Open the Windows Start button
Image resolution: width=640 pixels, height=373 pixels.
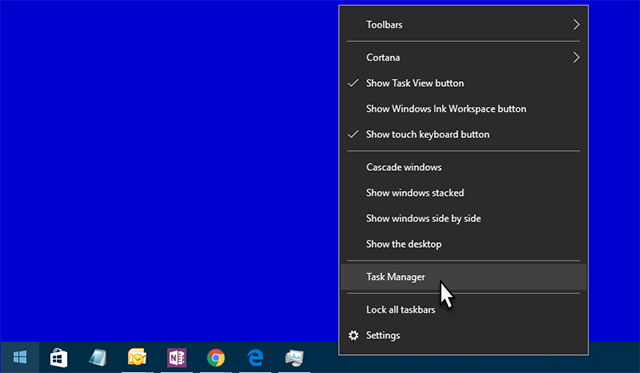point(20,357)
